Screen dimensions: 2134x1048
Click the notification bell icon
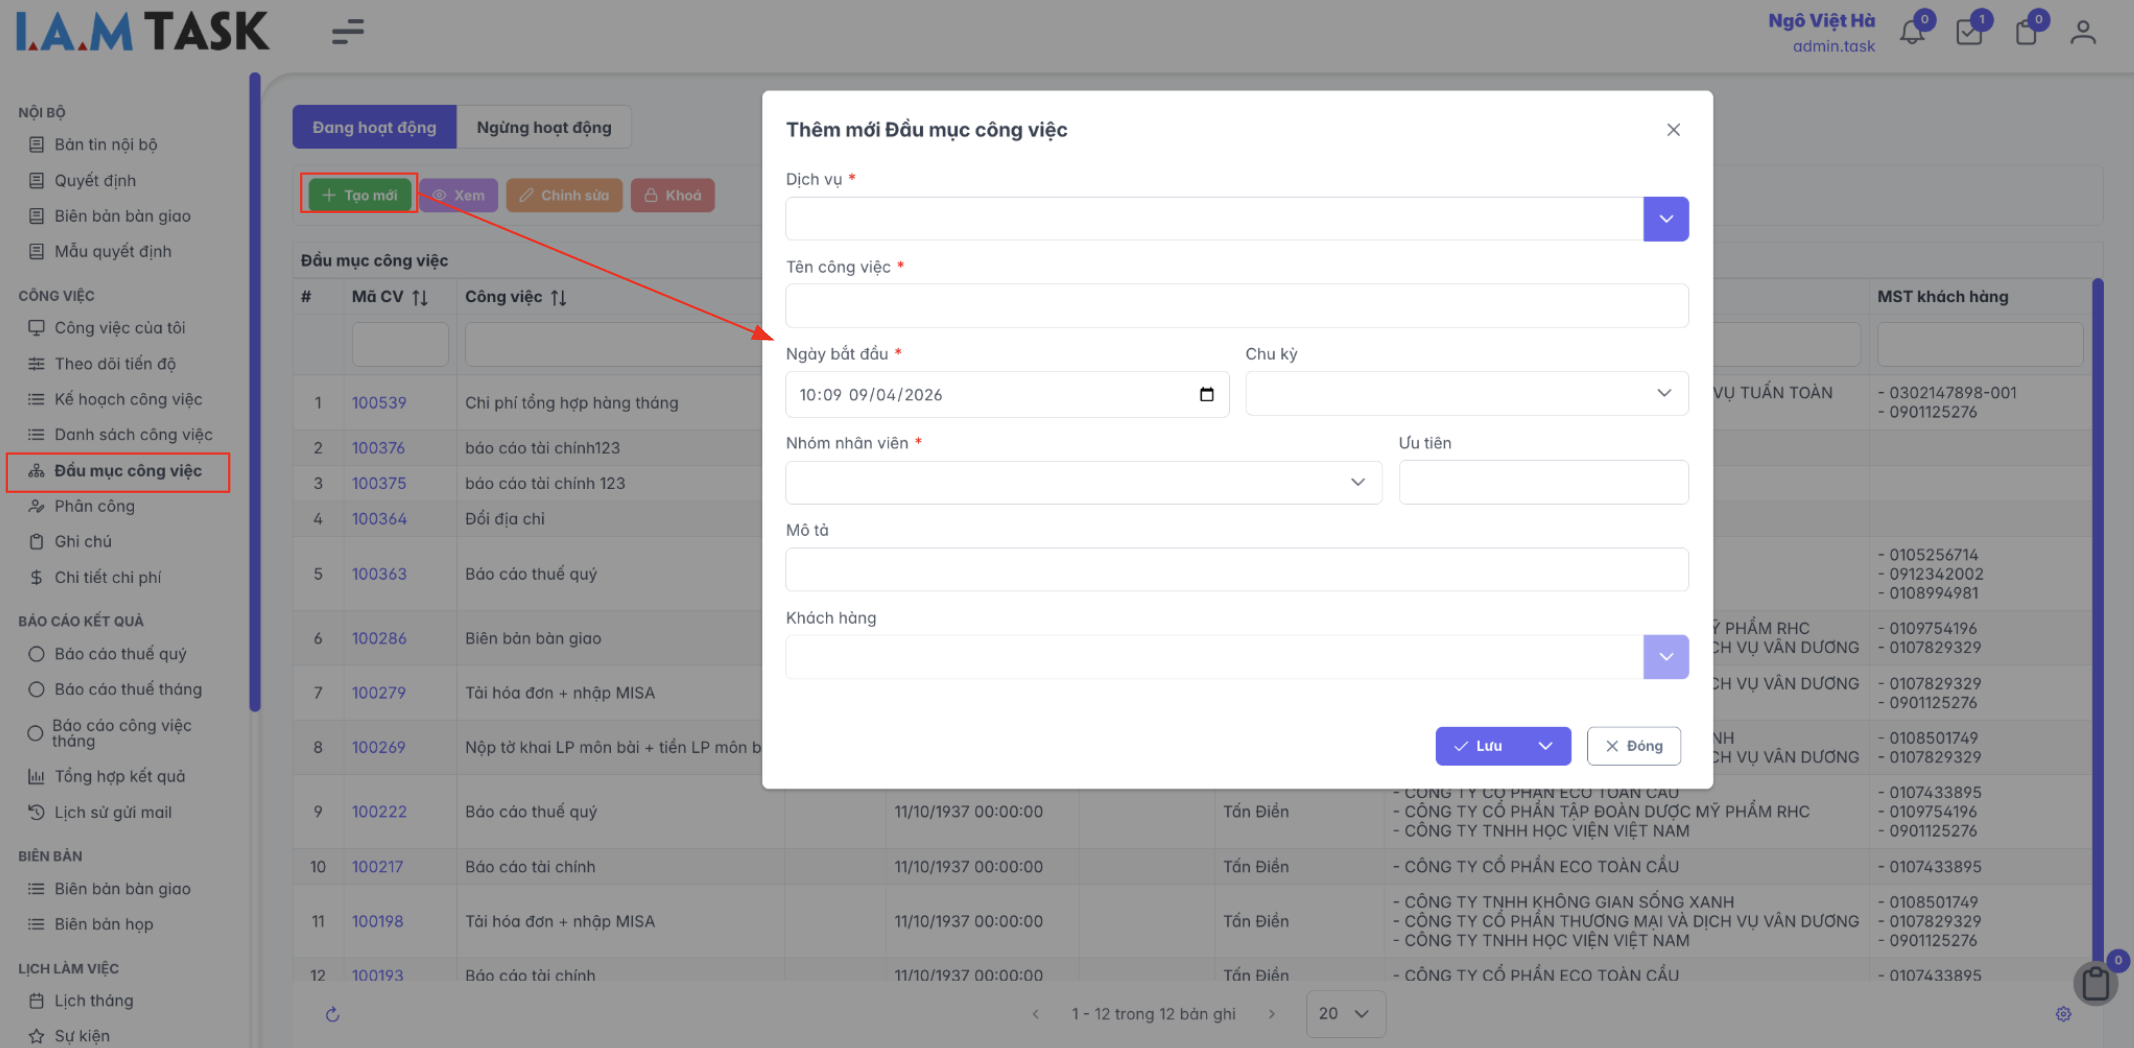pyautogui.click(x=1911, y=32)
